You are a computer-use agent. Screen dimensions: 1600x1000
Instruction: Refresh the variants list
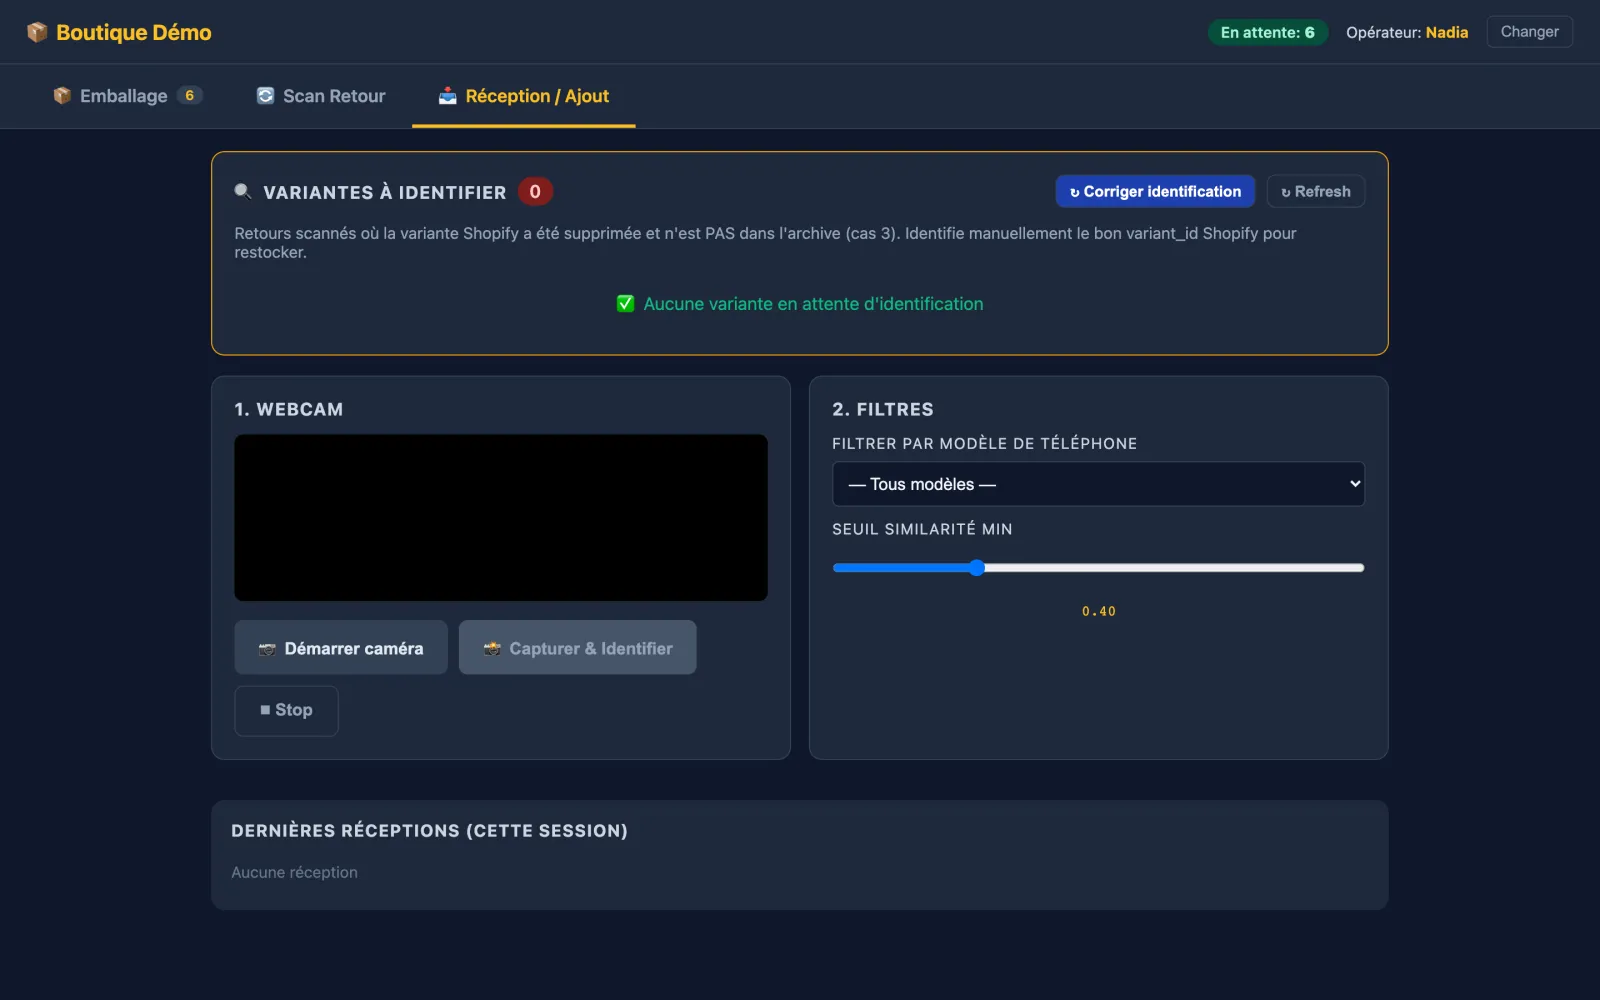[x=1316, y=191]
